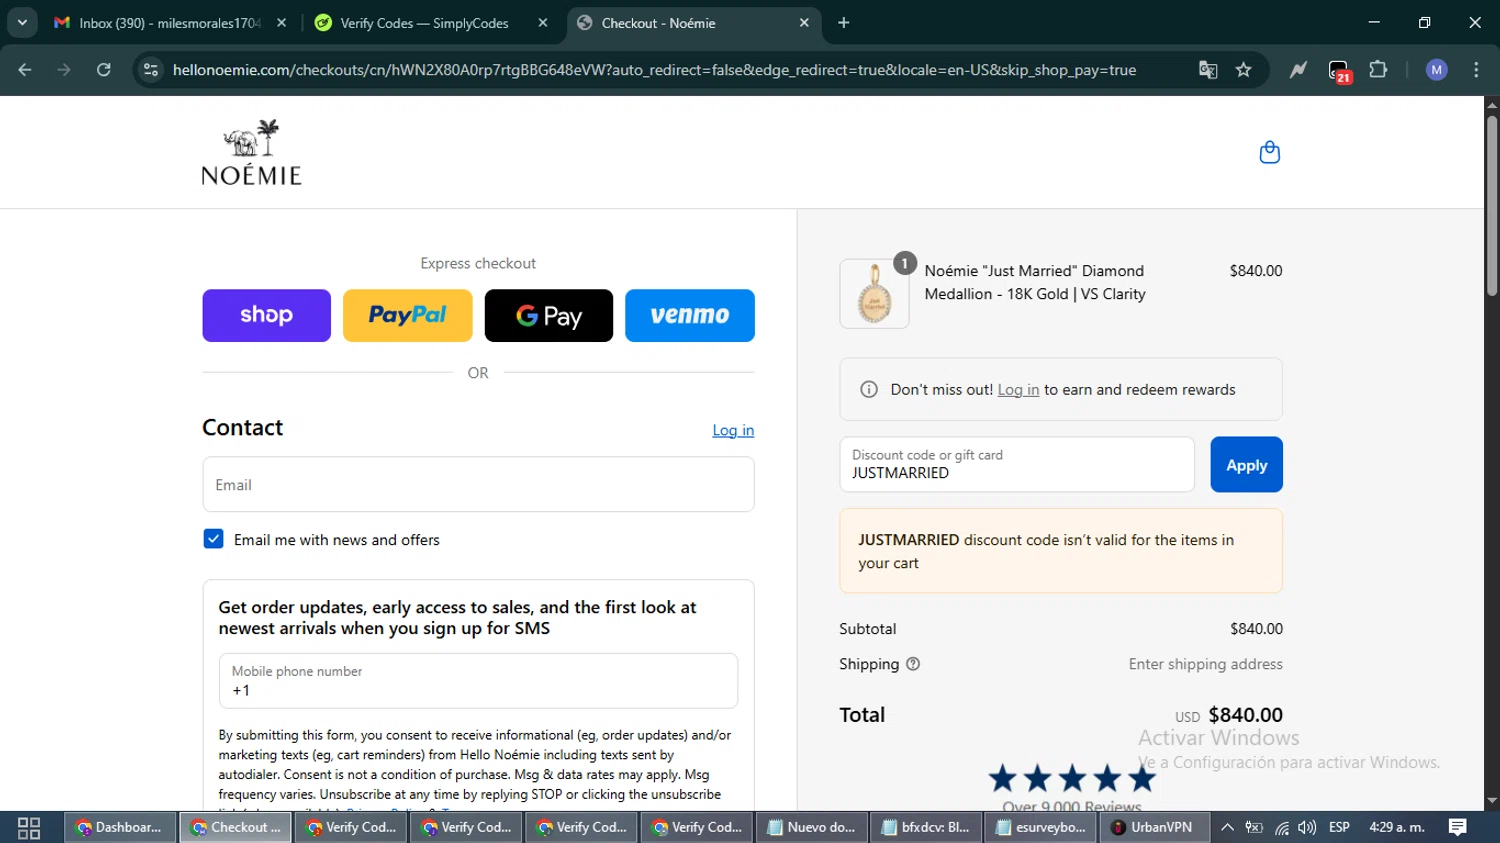
Task: Pay with Shop Pay button
Action: (x=266, y=315)
